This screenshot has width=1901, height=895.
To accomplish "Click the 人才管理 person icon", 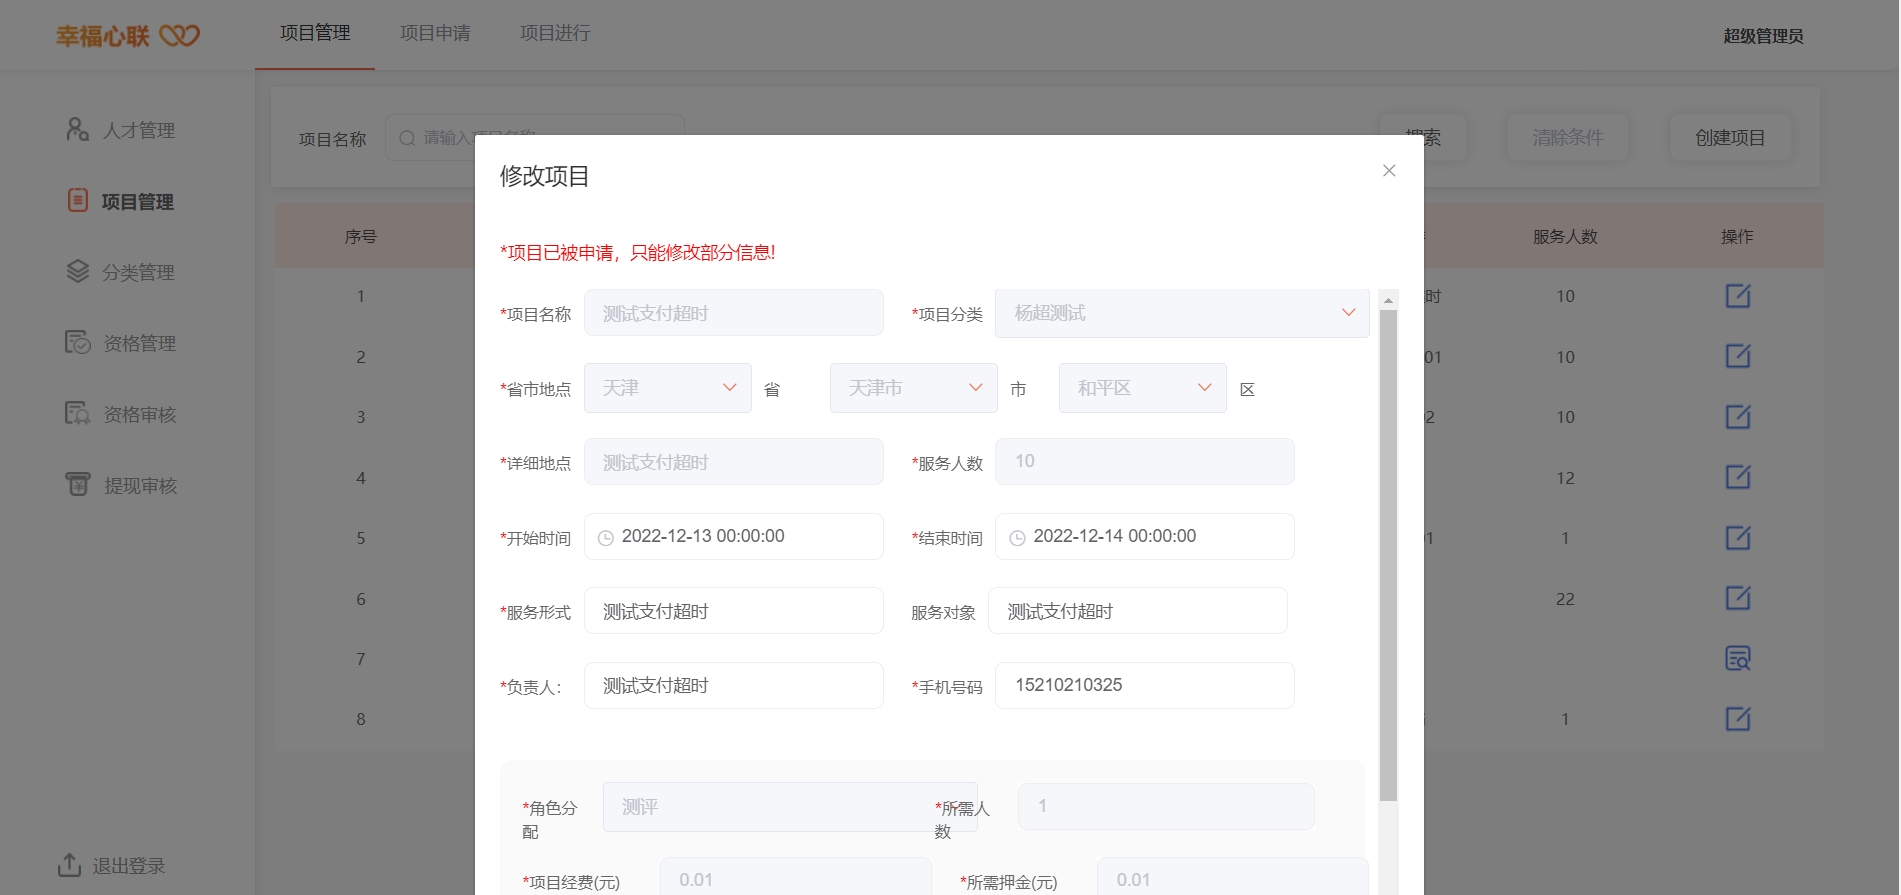I will click(78, 129).
